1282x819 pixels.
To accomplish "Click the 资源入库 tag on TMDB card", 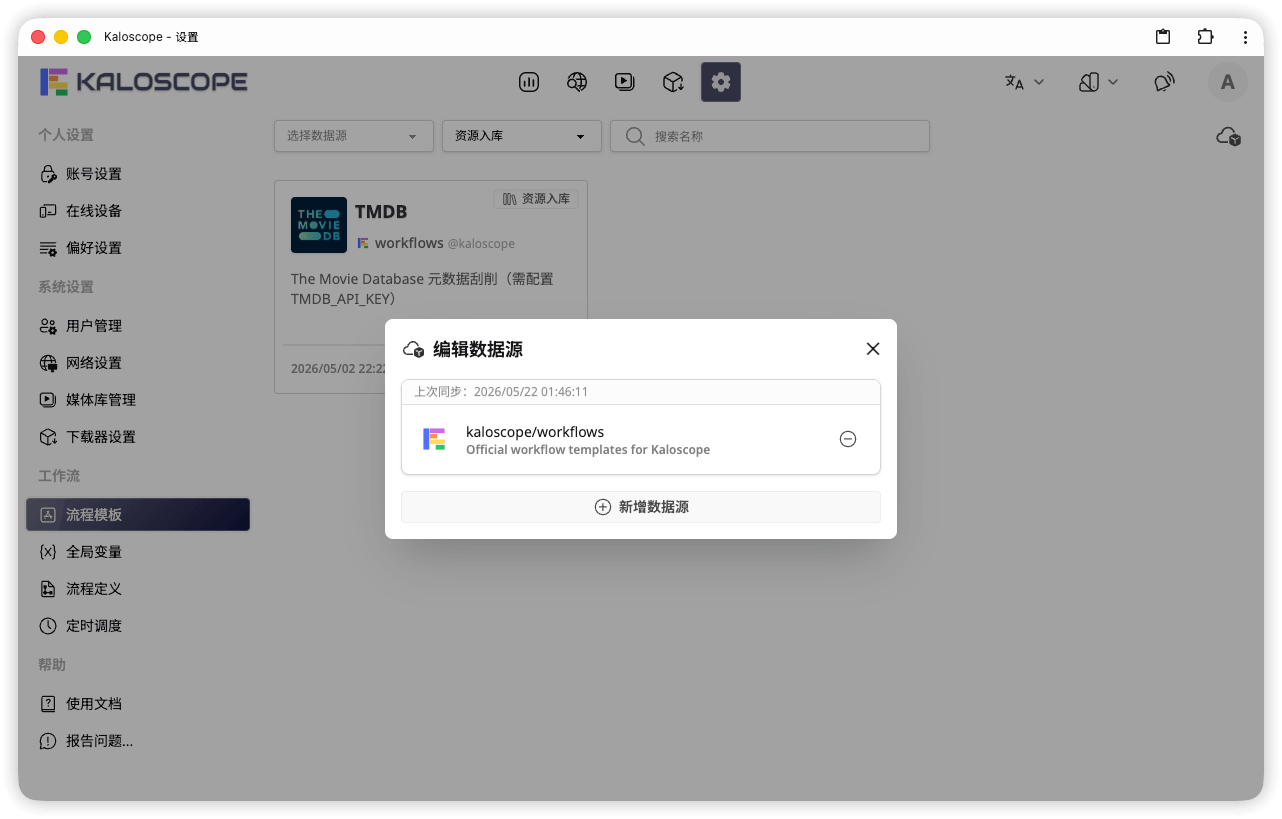I will click(x=536, y=199).
